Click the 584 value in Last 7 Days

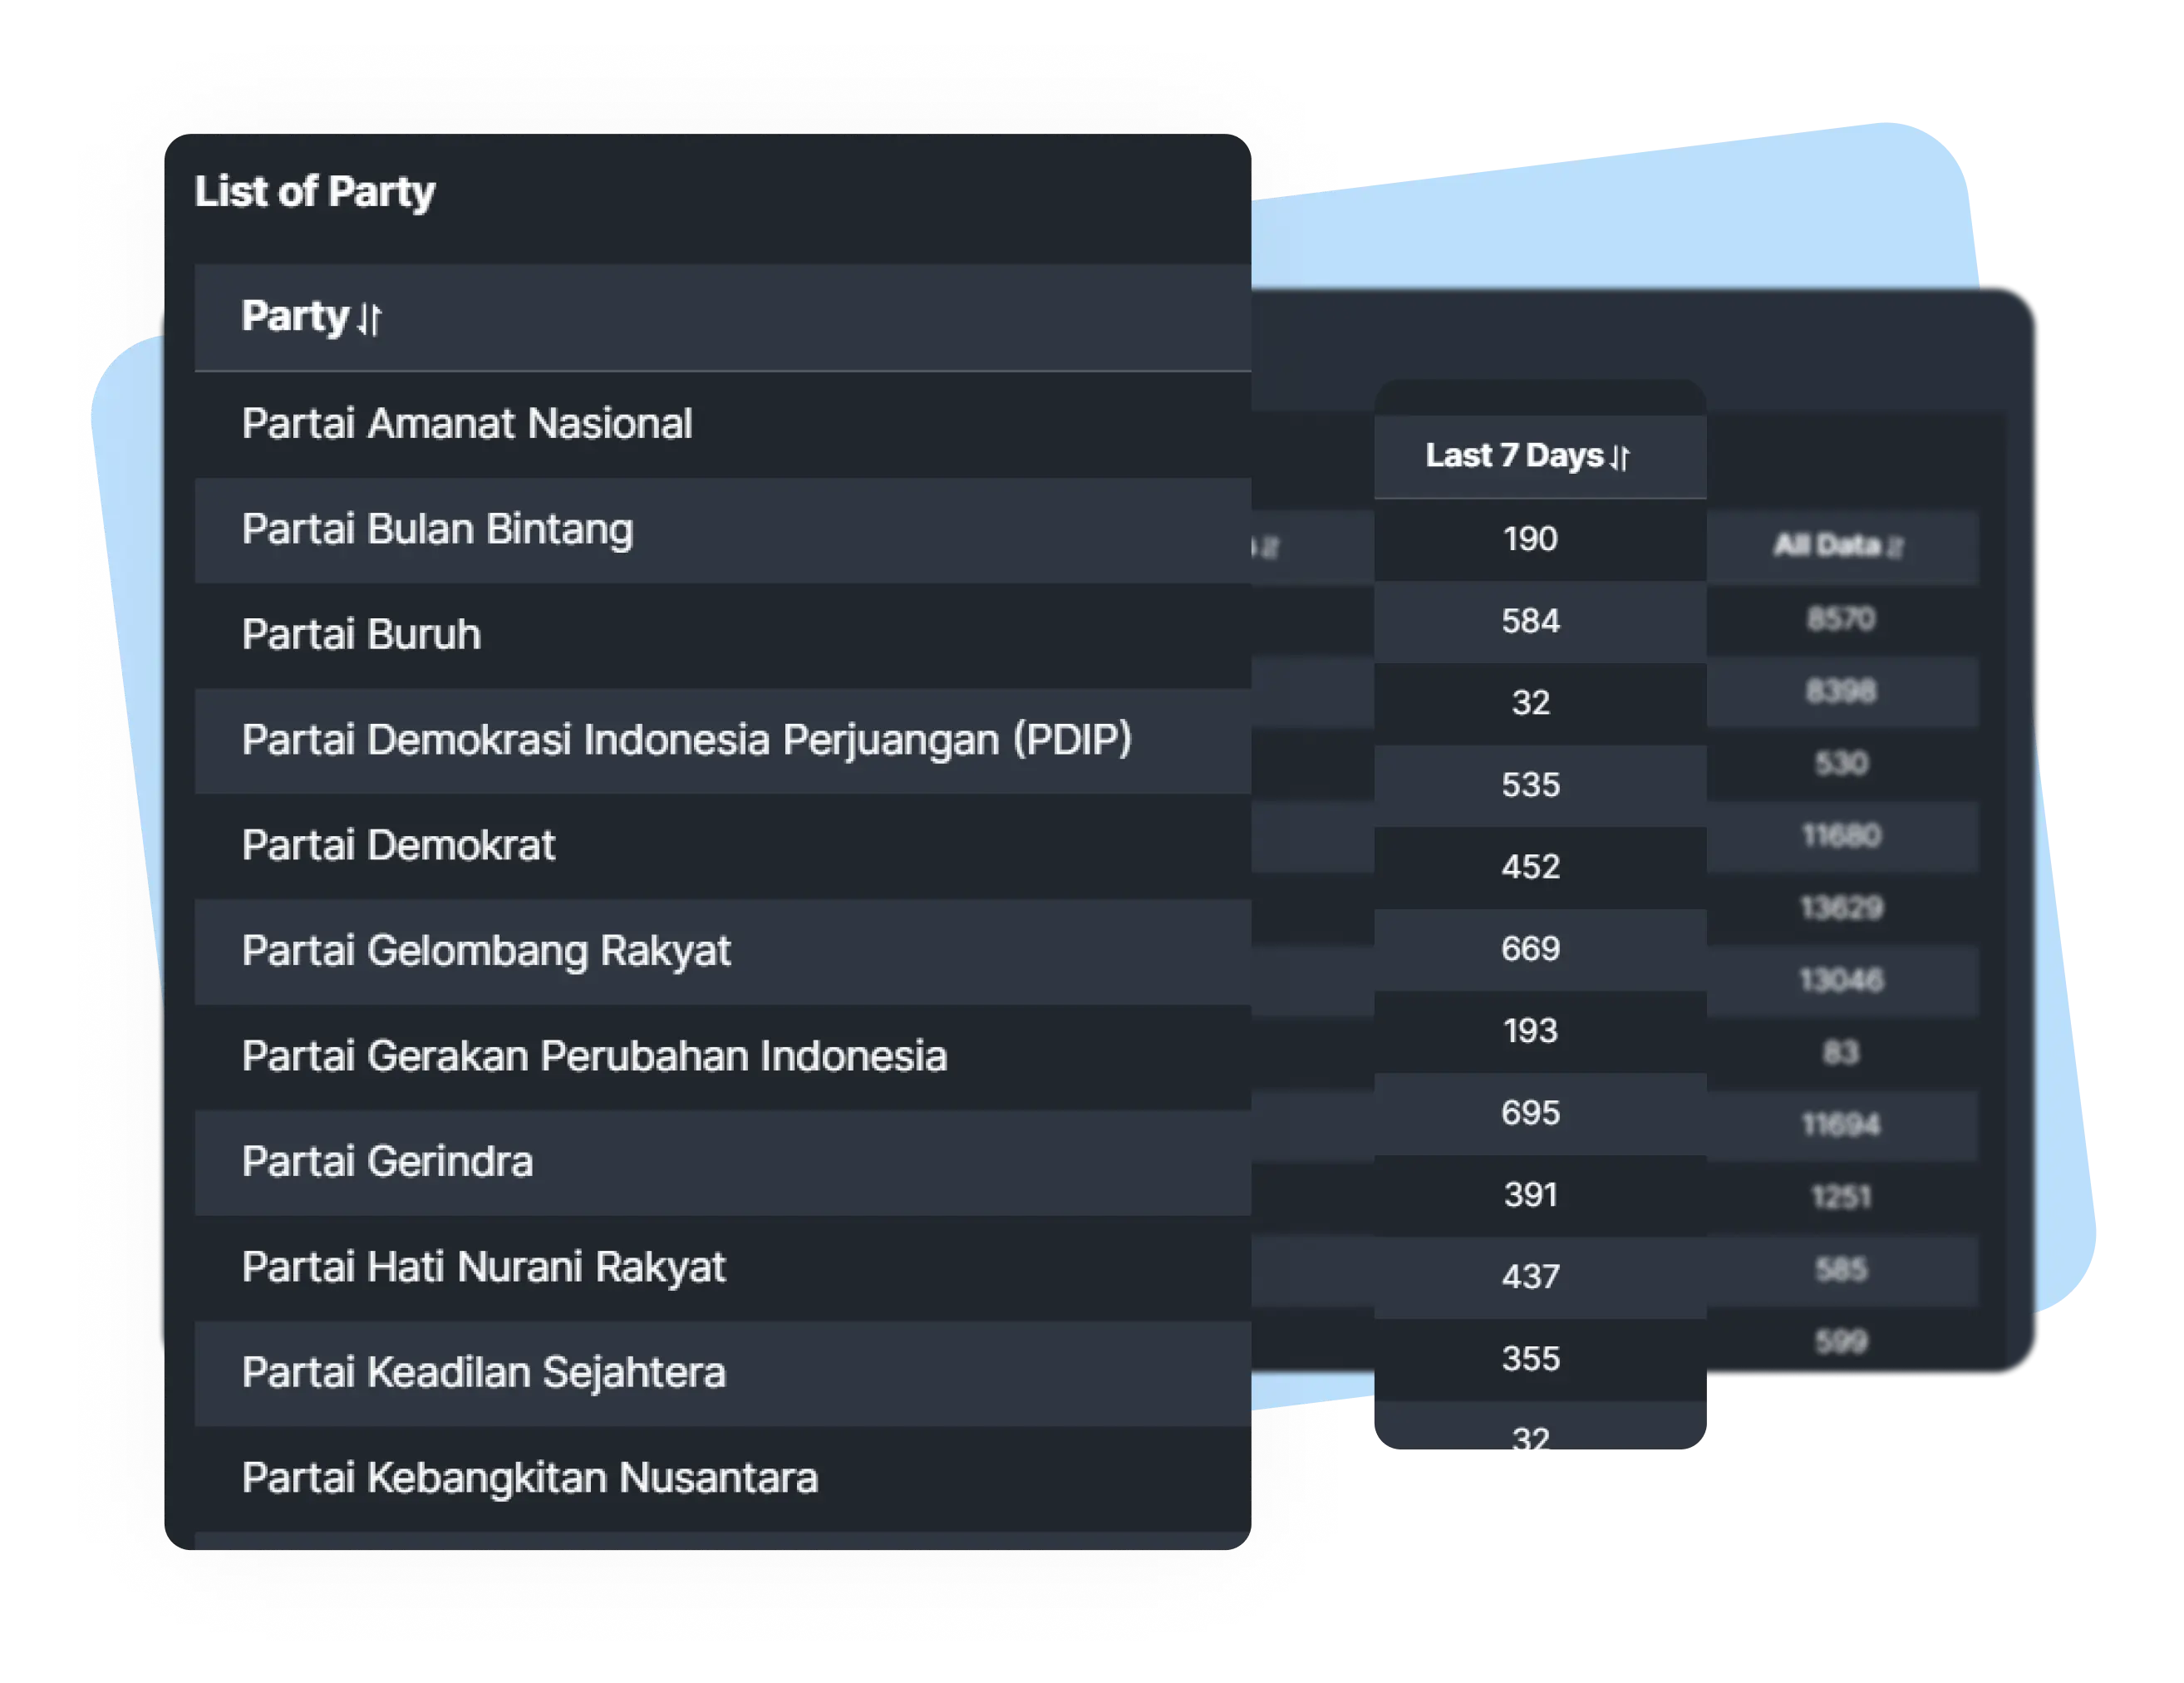(x=1530, y=621)
